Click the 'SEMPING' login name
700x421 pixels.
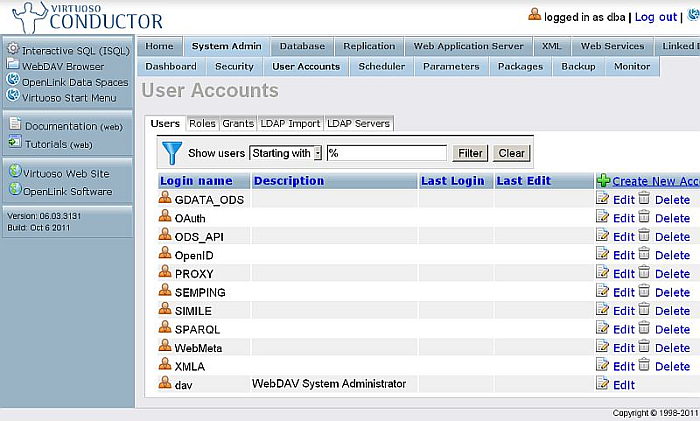(x=200, y=292)
